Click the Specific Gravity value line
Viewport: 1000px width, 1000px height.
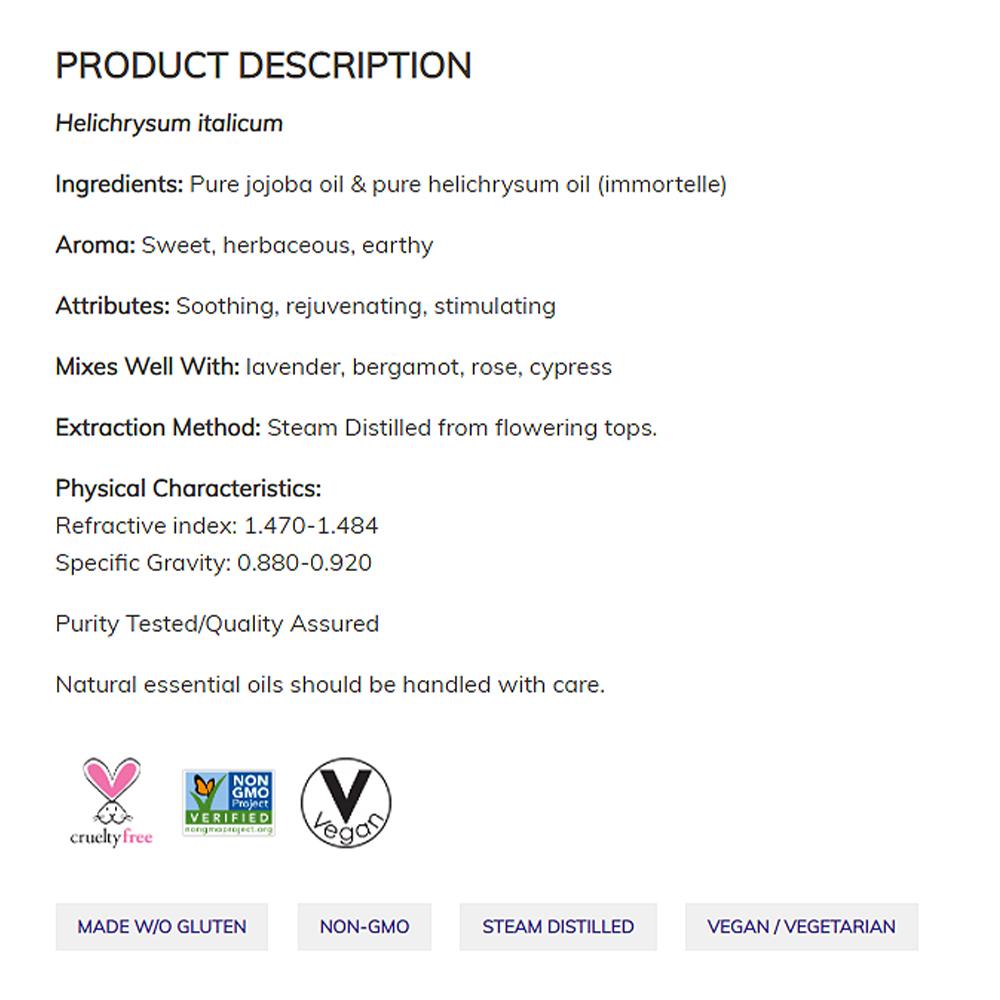[x=213, y=563]
